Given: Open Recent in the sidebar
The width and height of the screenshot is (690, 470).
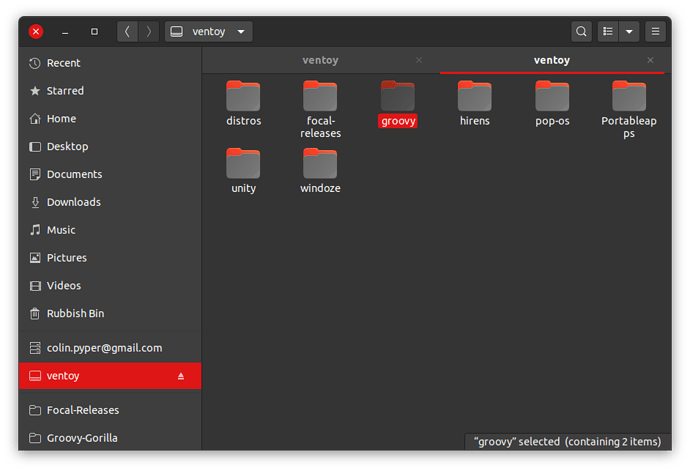Looking at the screenshot, I should pyautogui.click(x=110, y=63).
